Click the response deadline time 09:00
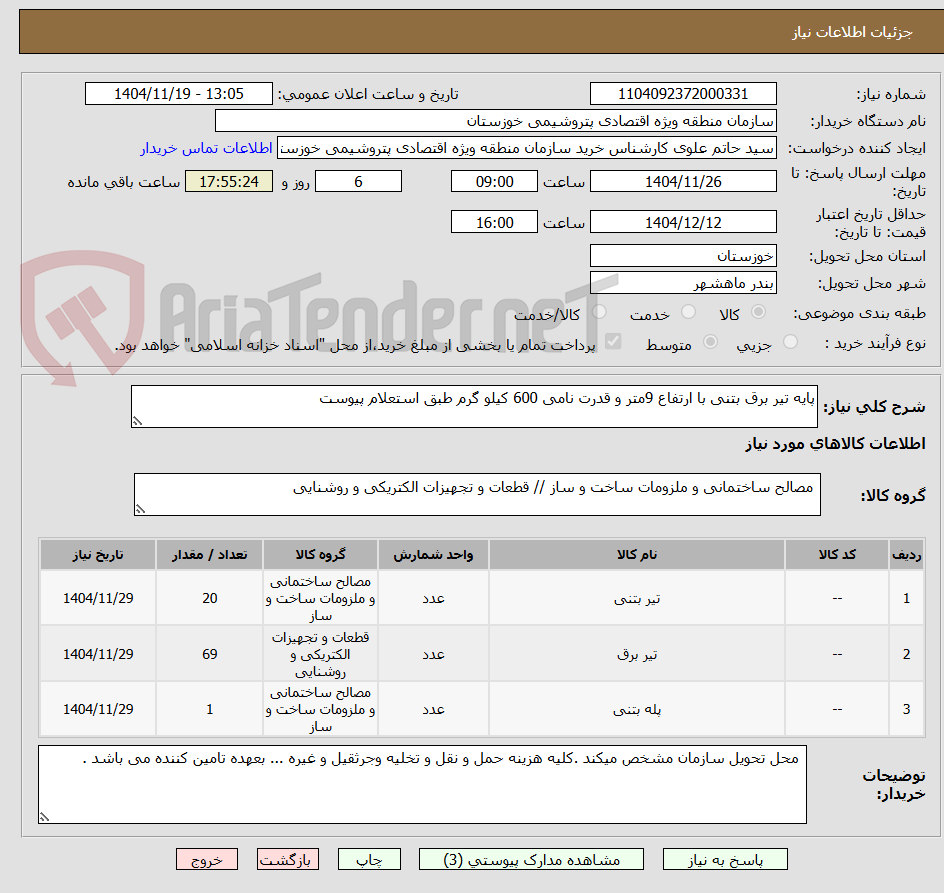944x893 pixels. [494, 181]
